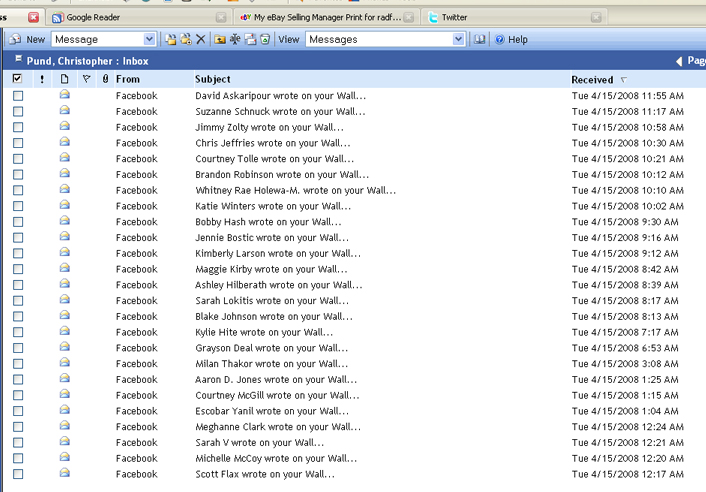Sort by item type page icon column
This screenshot has height=492, width=706.
click(64, 79)
